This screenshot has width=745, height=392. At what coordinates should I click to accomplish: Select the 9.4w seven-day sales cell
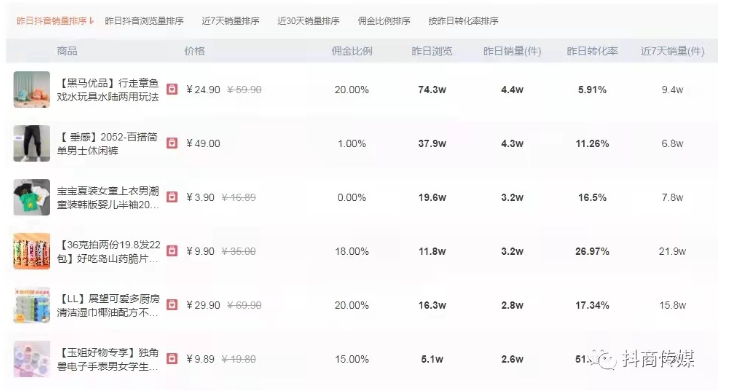click(x=672, y=89)
